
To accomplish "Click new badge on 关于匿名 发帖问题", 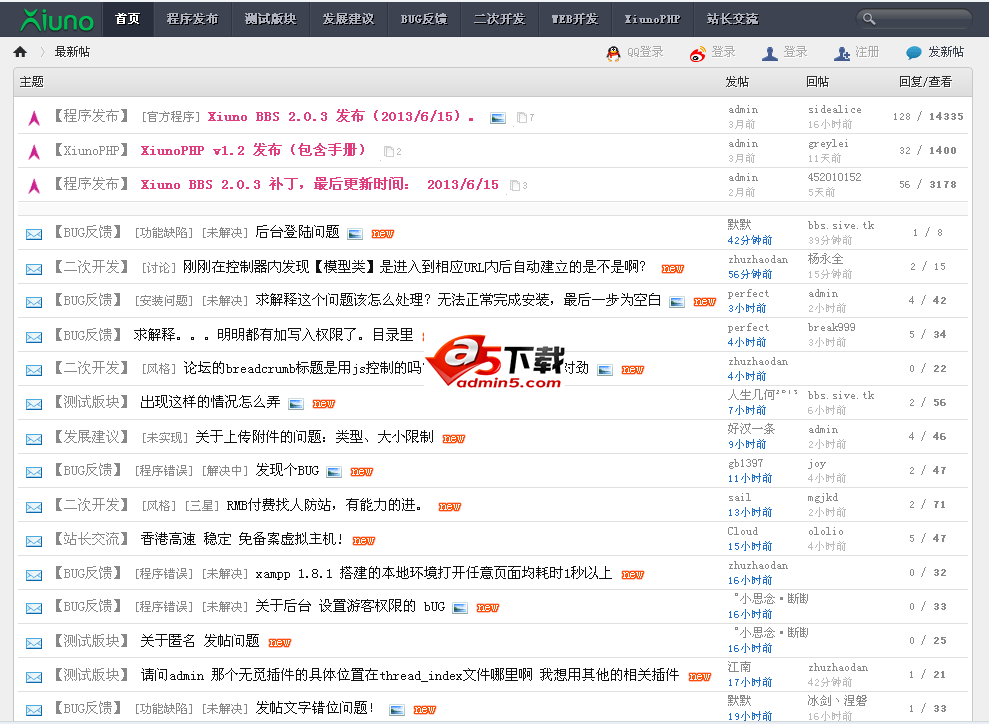I will pos(279,643).
